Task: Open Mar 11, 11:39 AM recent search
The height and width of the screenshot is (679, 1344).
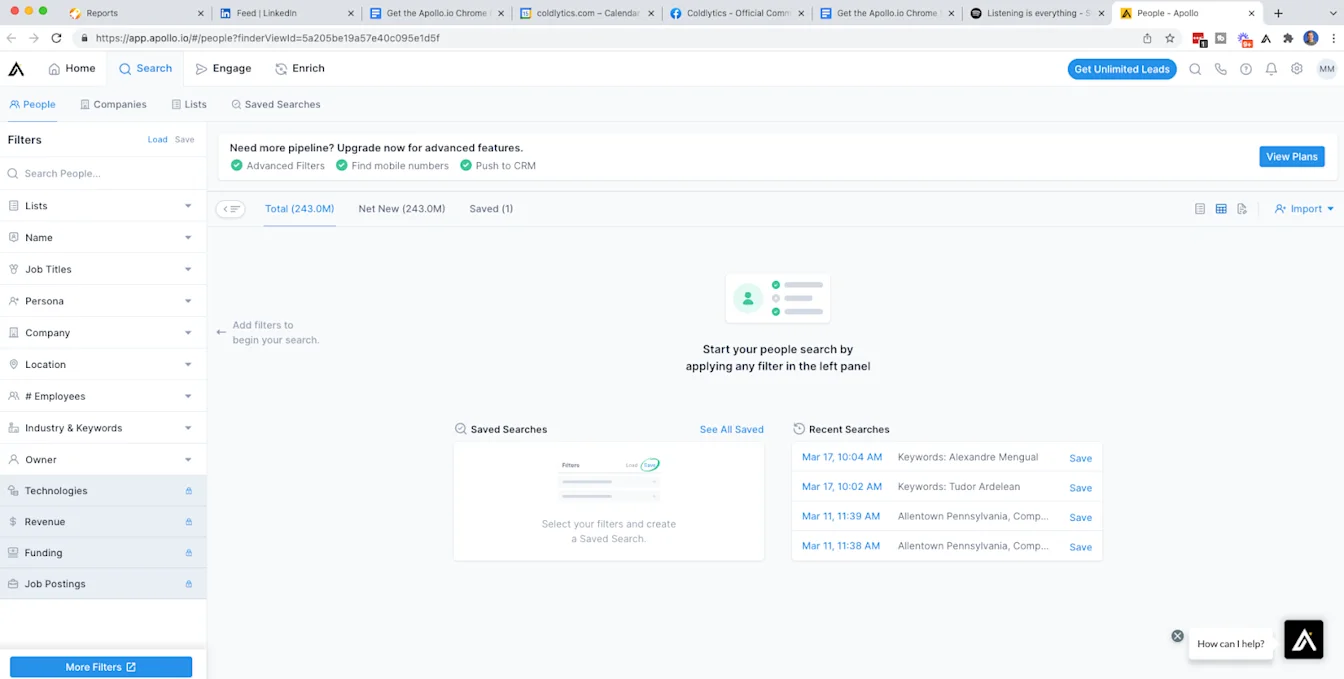Action: [x=841, y=517]
